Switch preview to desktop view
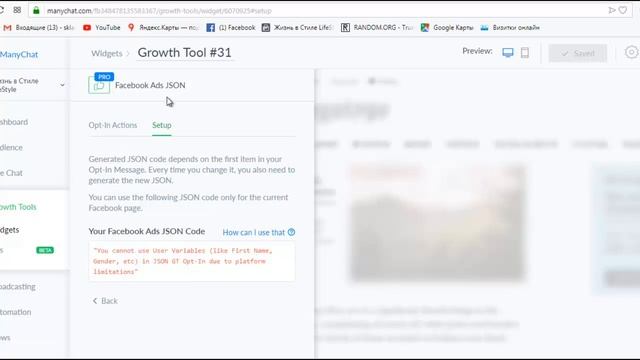640x360 pixels. pos(508,53)
